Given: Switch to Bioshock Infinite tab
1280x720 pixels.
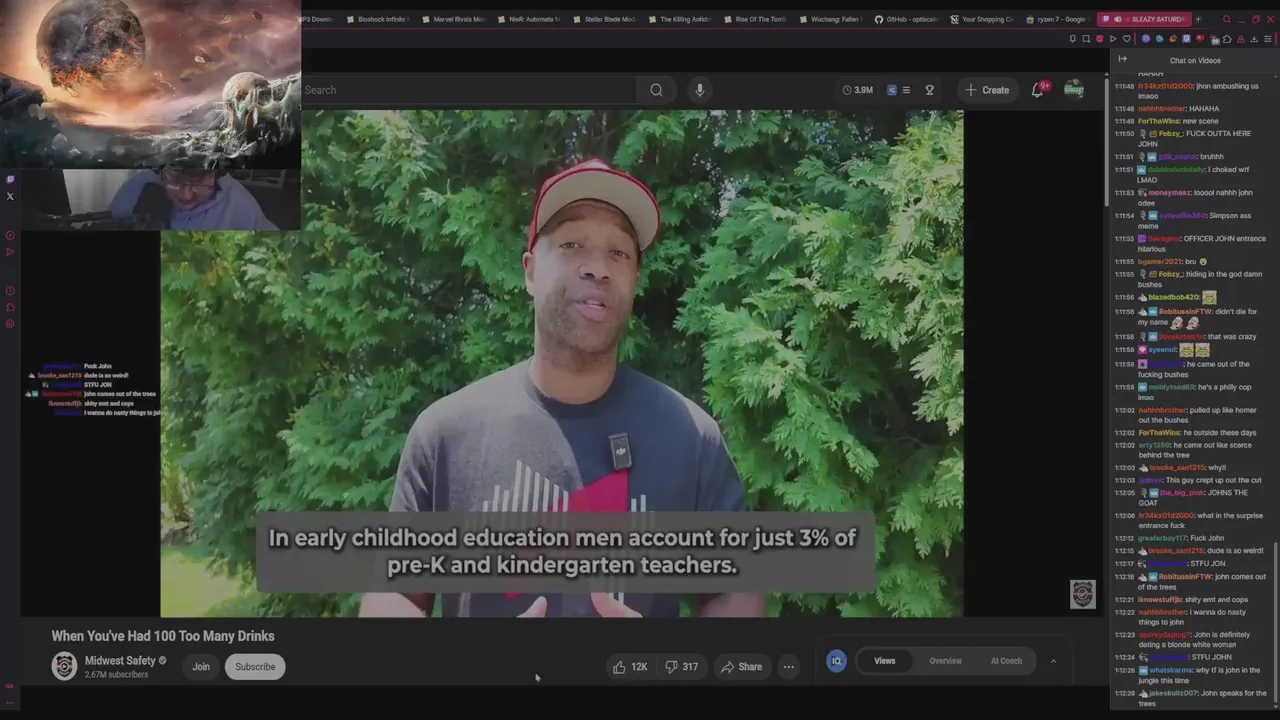Looking at the screenshot, I should [x=380, y=19].
